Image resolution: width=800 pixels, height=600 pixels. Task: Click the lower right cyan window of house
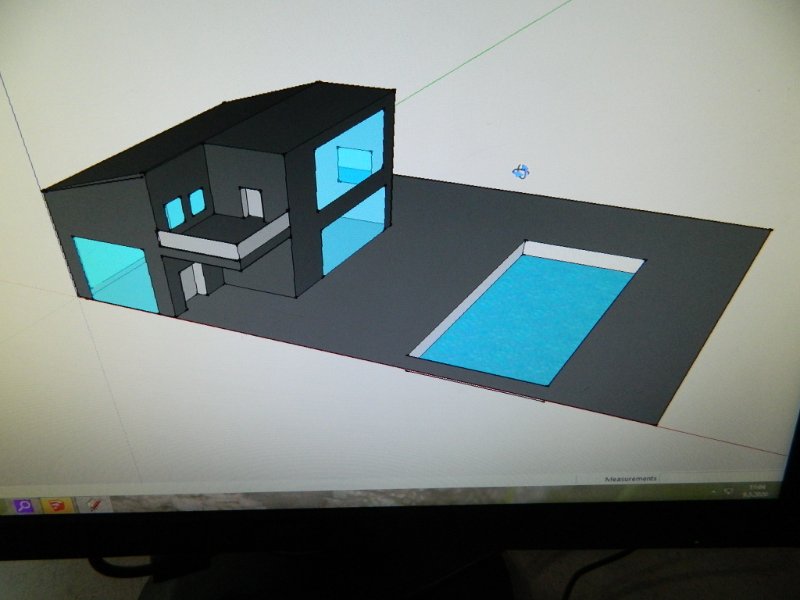tap(352, 232)
